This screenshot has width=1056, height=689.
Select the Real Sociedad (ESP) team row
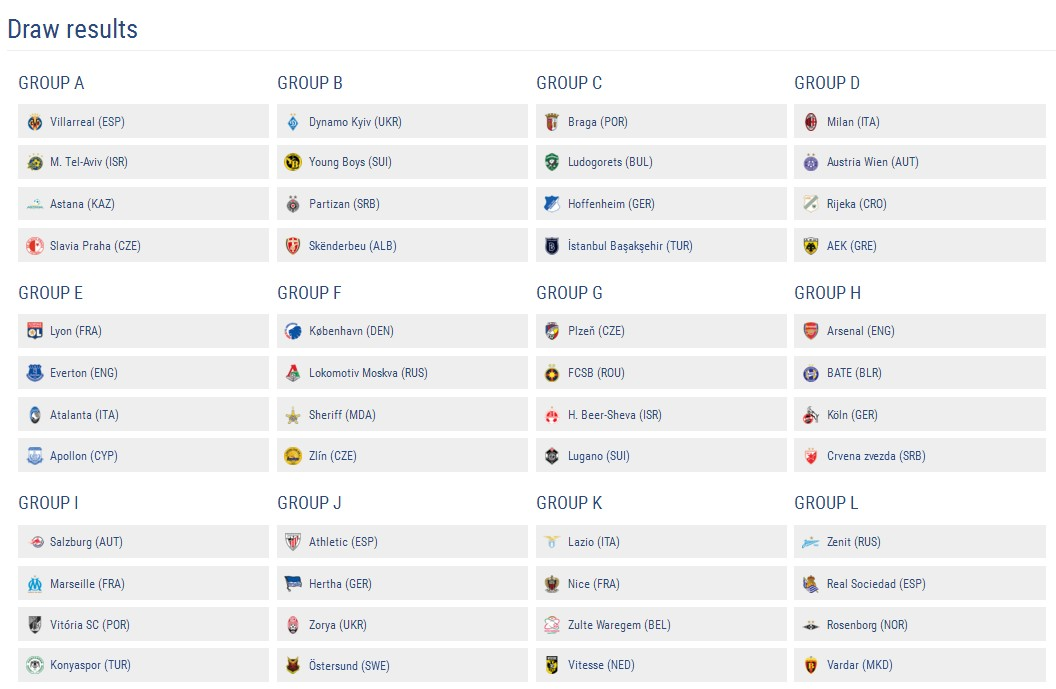[x=920, y=584]
